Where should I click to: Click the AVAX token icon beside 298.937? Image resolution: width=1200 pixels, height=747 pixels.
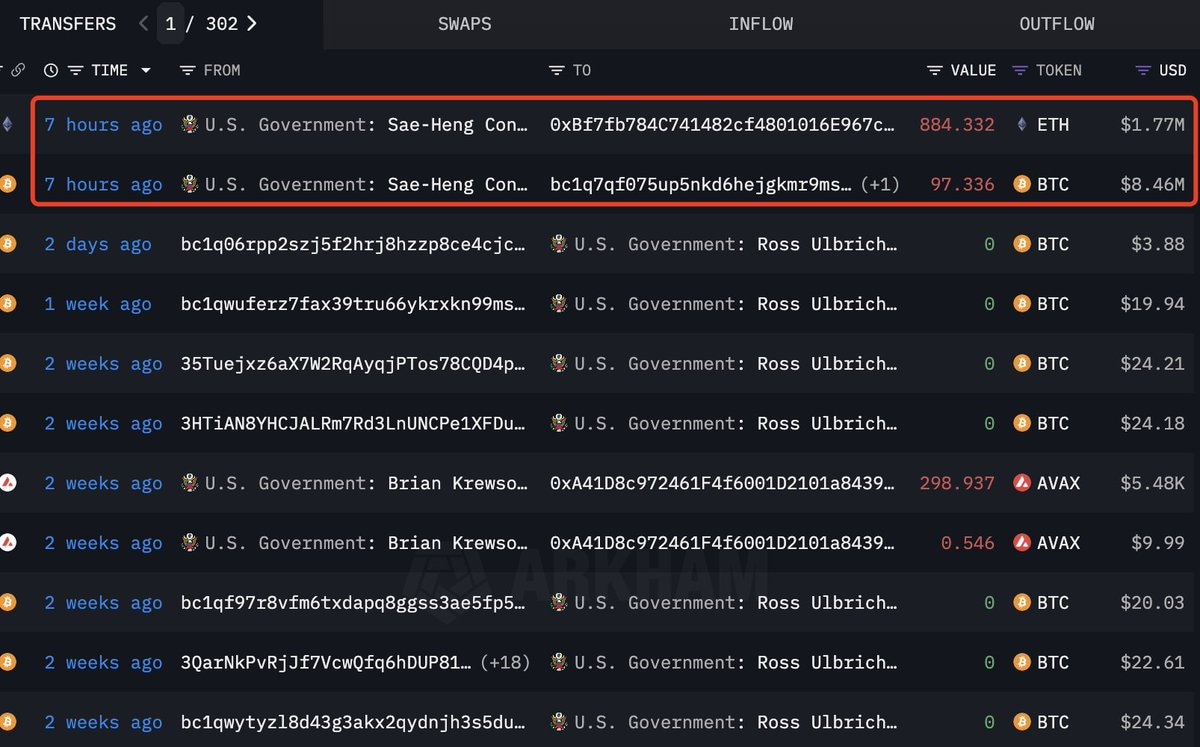click(x=1022, y=484)
